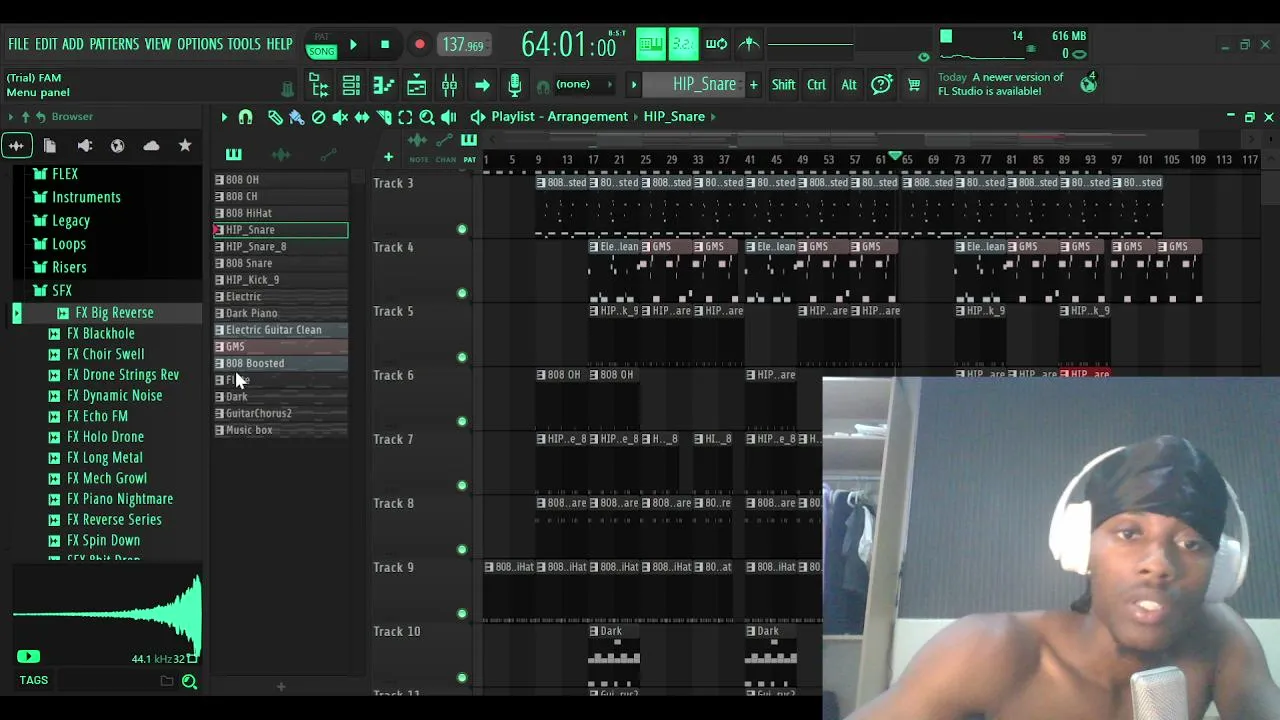Select the Slice tool in Playlist
Screen dimensions: 1280x720
[384, 117]
